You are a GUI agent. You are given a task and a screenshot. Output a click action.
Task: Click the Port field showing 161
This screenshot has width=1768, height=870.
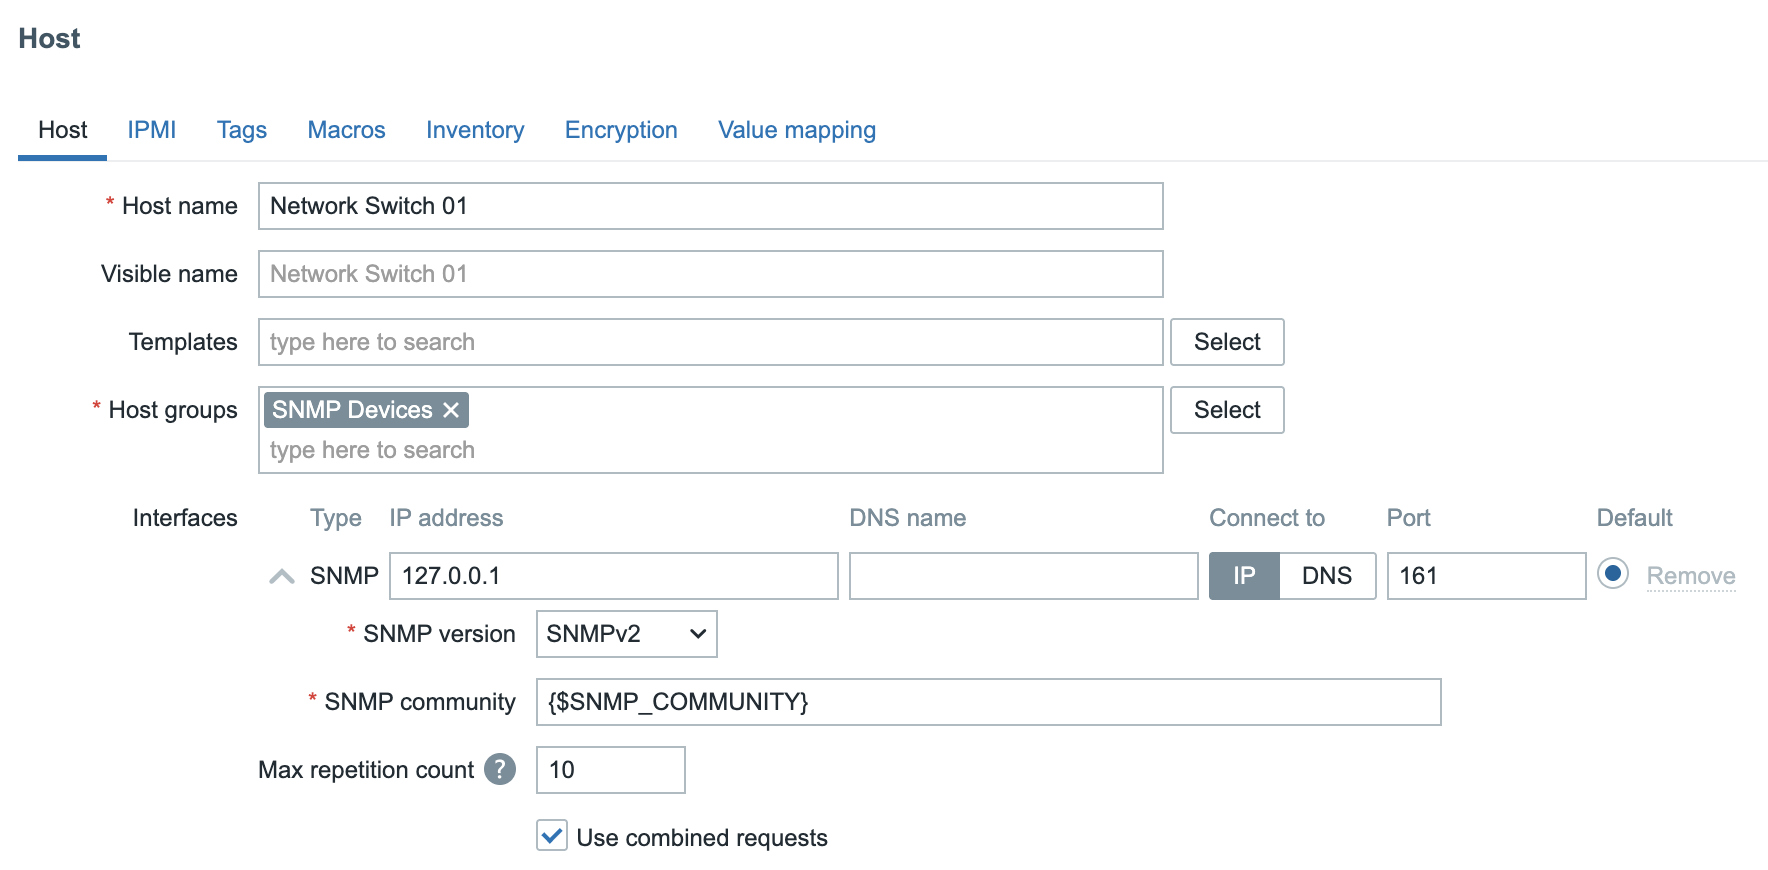point(1485,576)
